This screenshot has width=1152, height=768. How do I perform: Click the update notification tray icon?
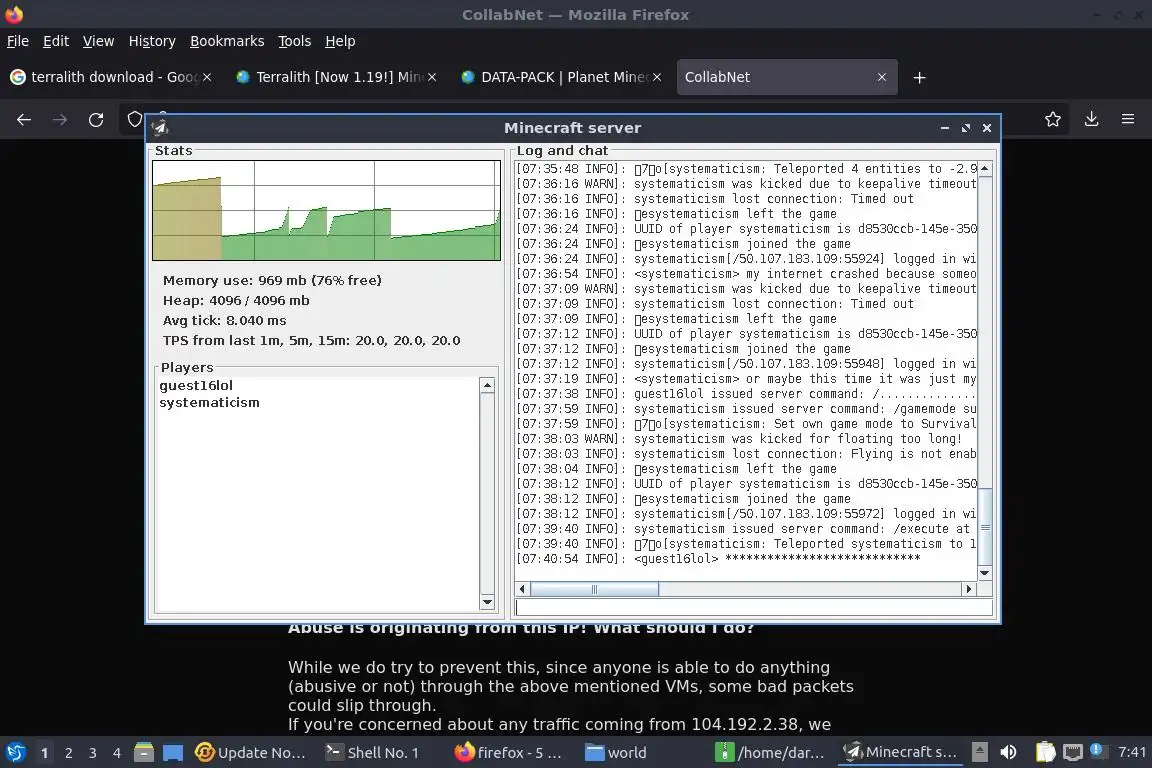pyautogui.click(x=1096, y=750)
